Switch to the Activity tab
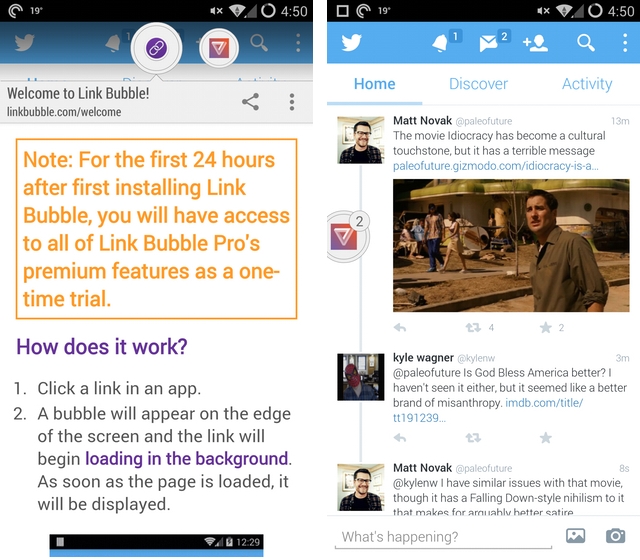 [586, 84]
